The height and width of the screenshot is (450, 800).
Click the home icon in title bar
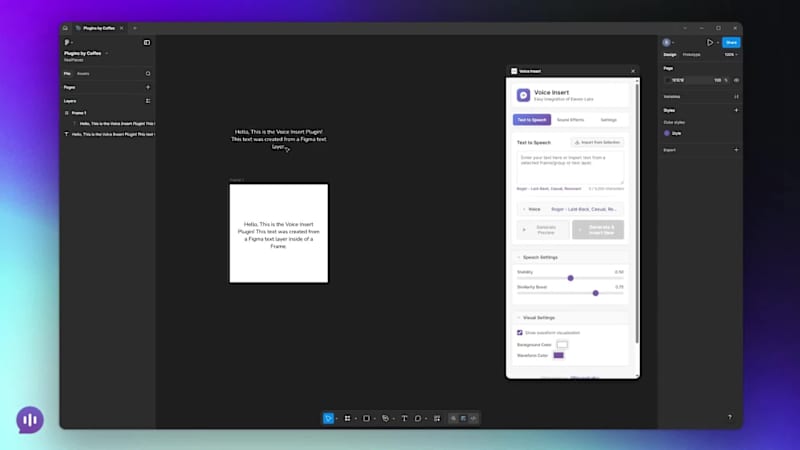coord(65,28)
